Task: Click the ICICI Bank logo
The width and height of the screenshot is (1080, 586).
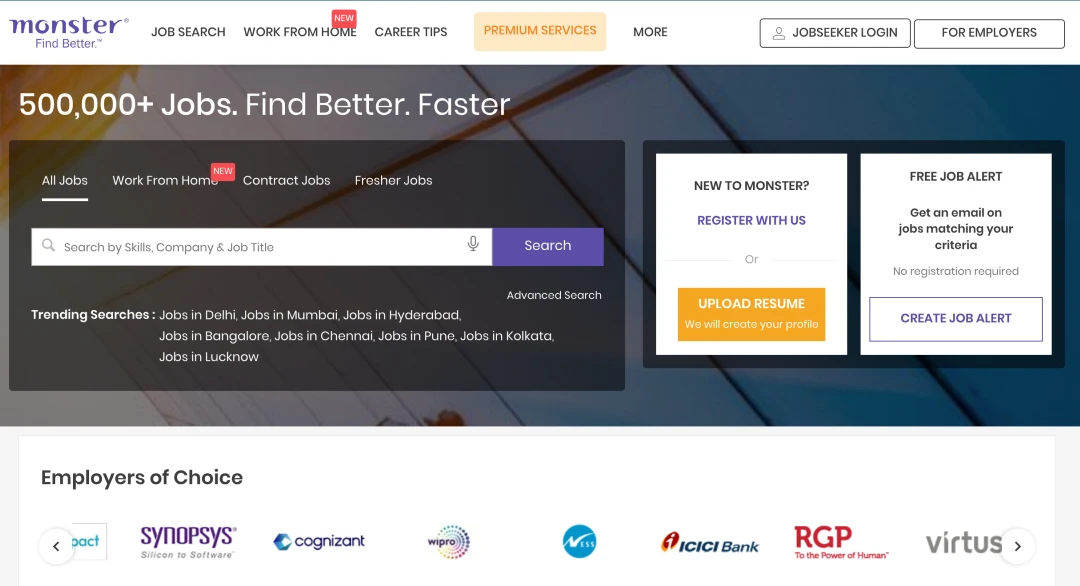Action: click(710, 542)
